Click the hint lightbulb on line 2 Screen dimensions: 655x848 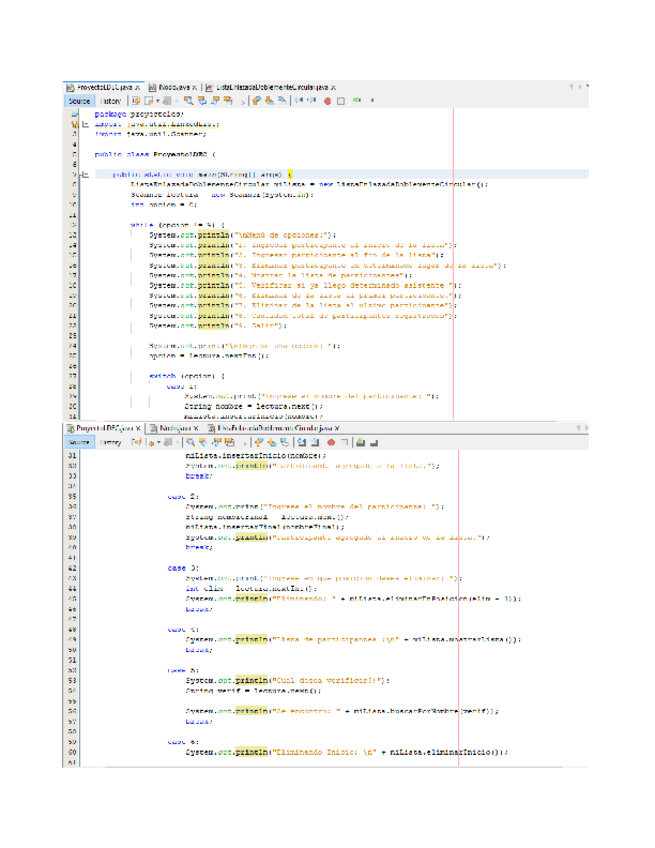point(73,124)
